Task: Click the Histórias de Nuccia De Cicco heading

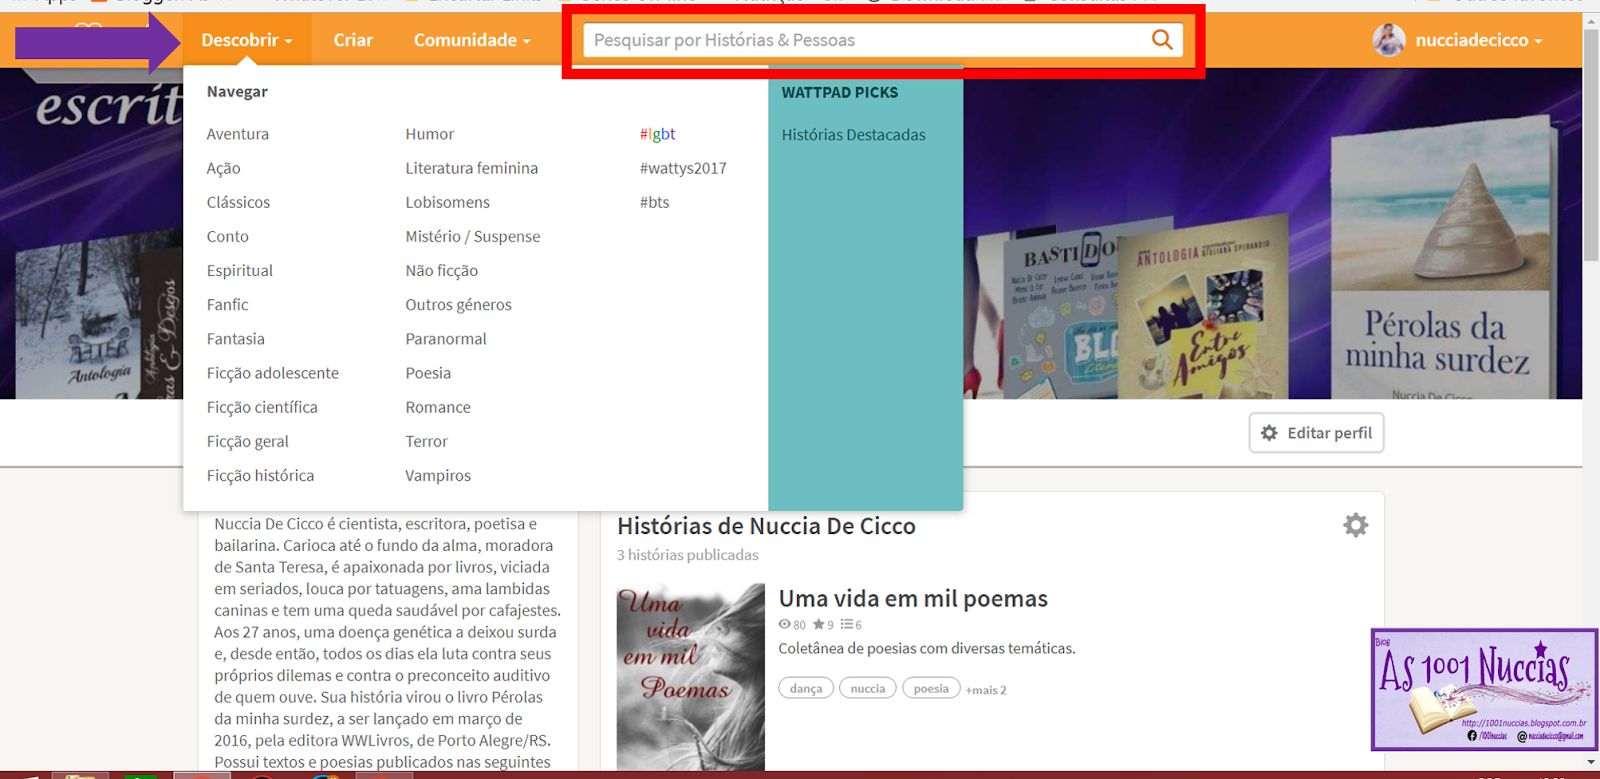Action: [x=766, y=526]
